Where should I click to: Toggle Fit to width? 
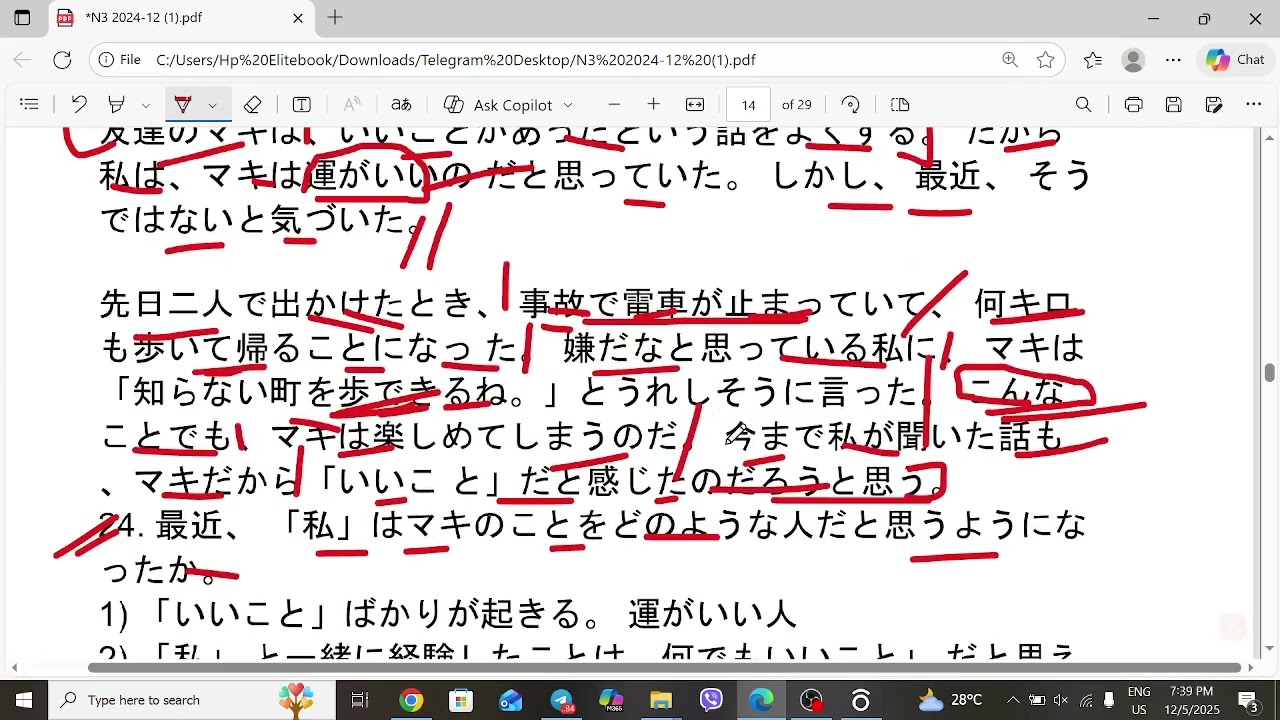click(695, 105)
